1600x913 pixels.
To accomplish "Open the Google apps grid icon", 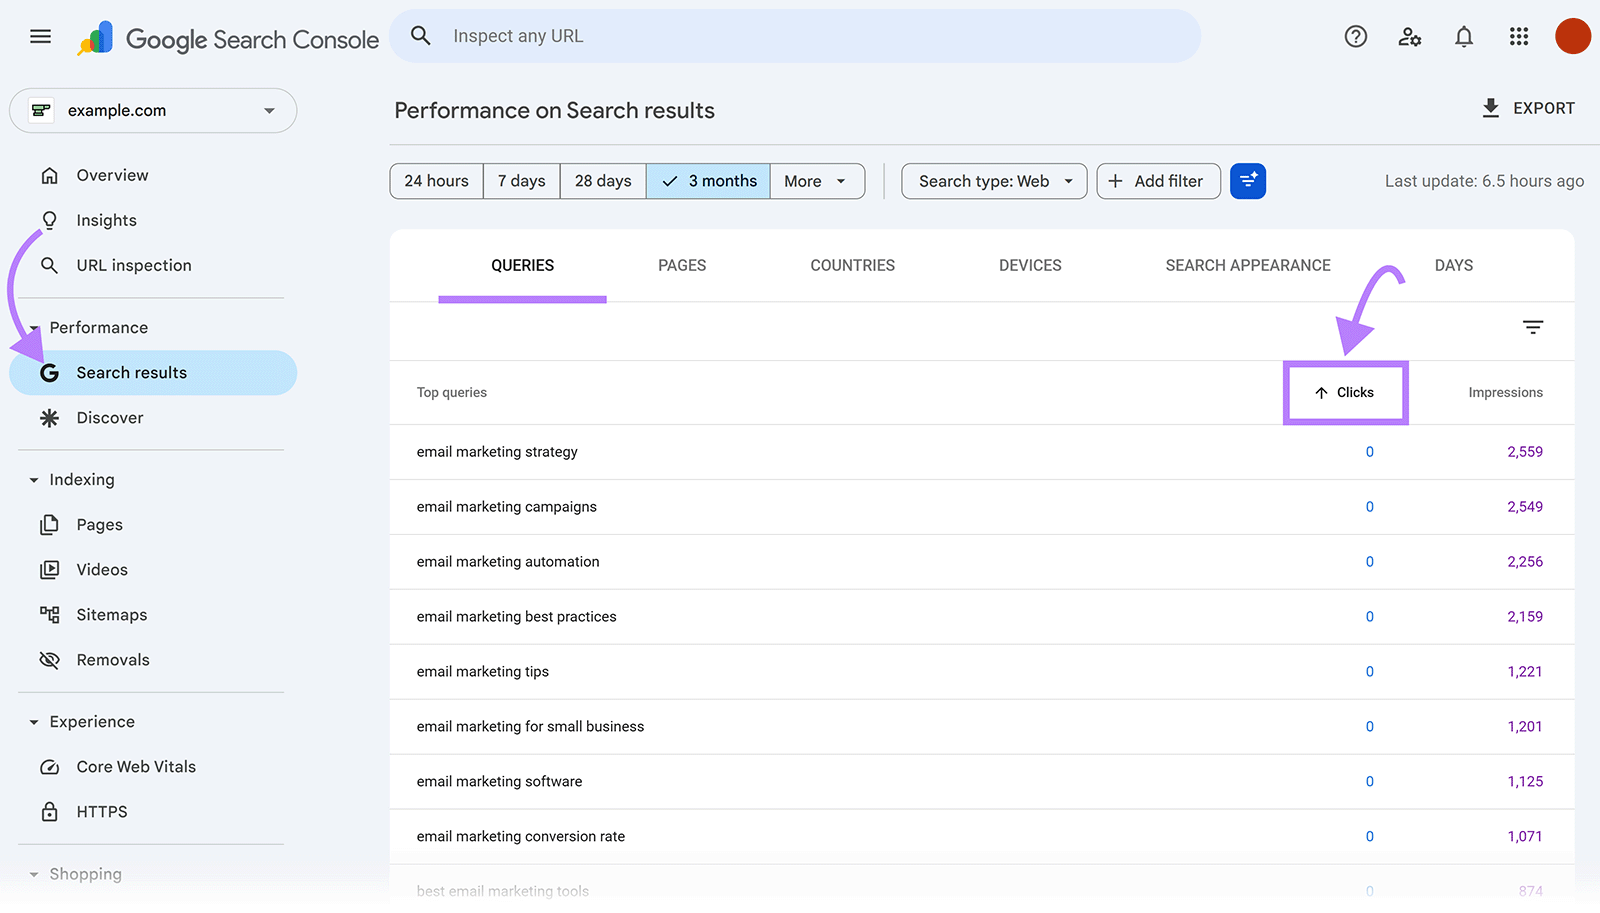I will [1519, 36].
